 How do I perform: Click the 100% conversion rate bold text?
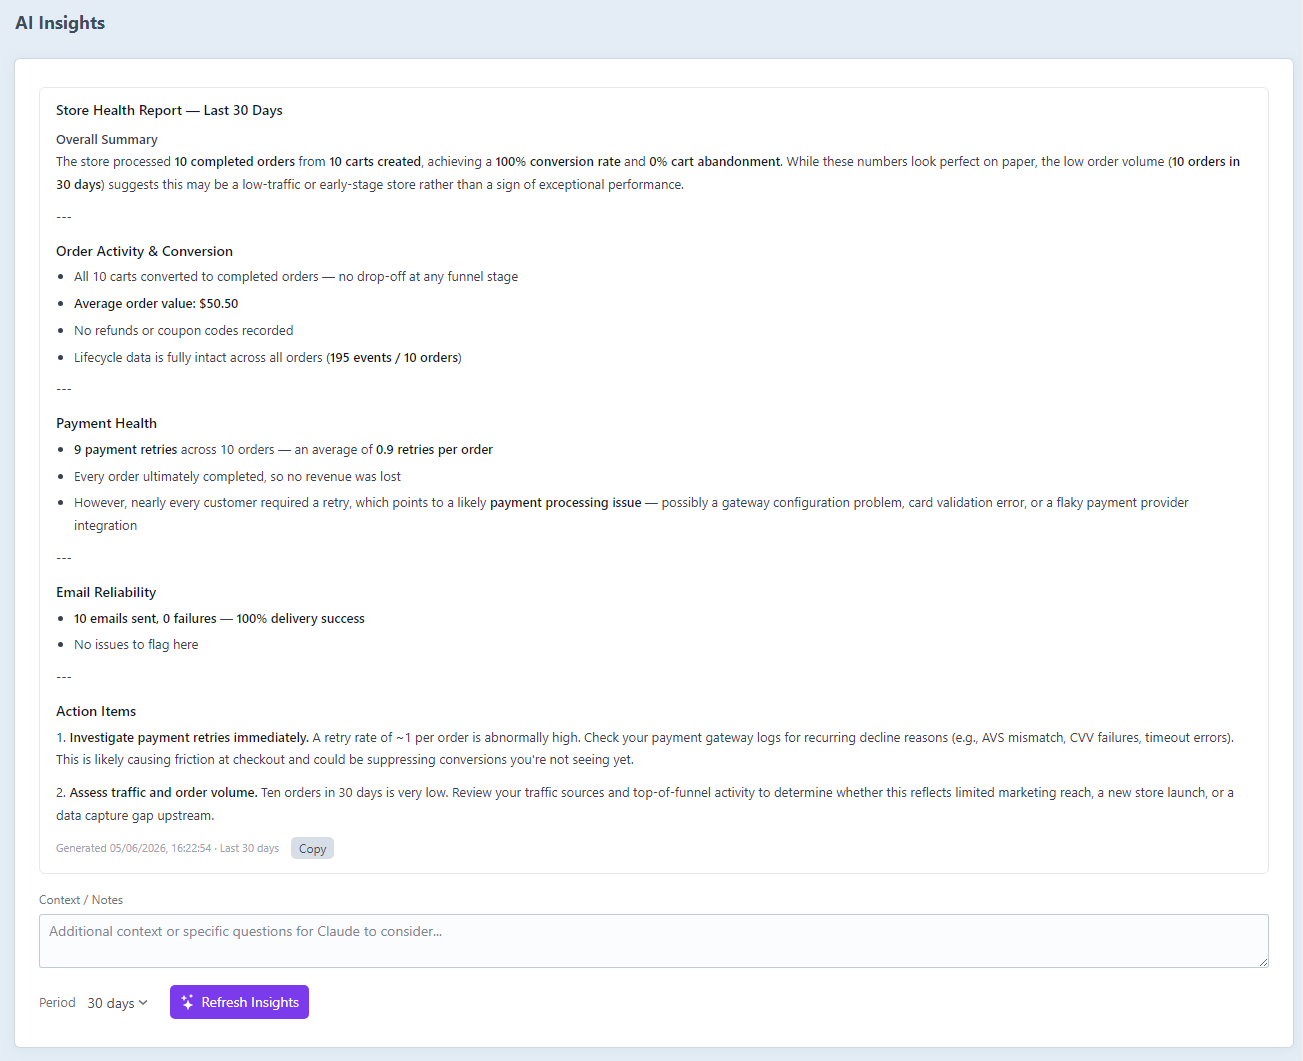558,161
